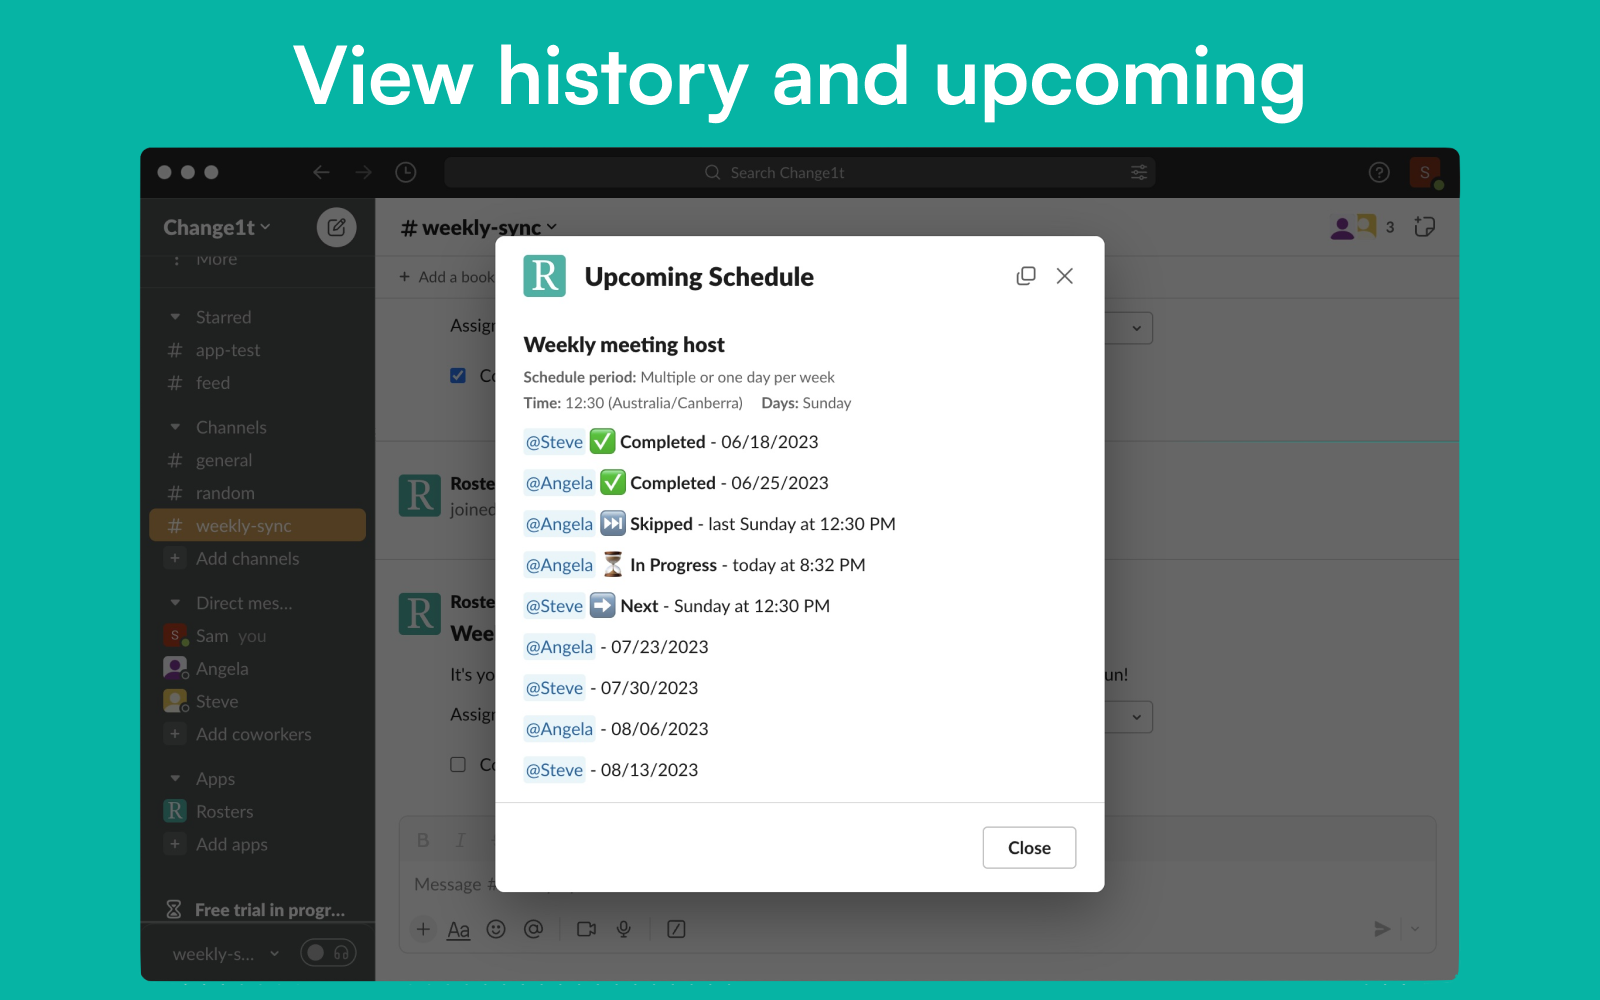Click the plus attachment icon in composer

tap(424, 929)
